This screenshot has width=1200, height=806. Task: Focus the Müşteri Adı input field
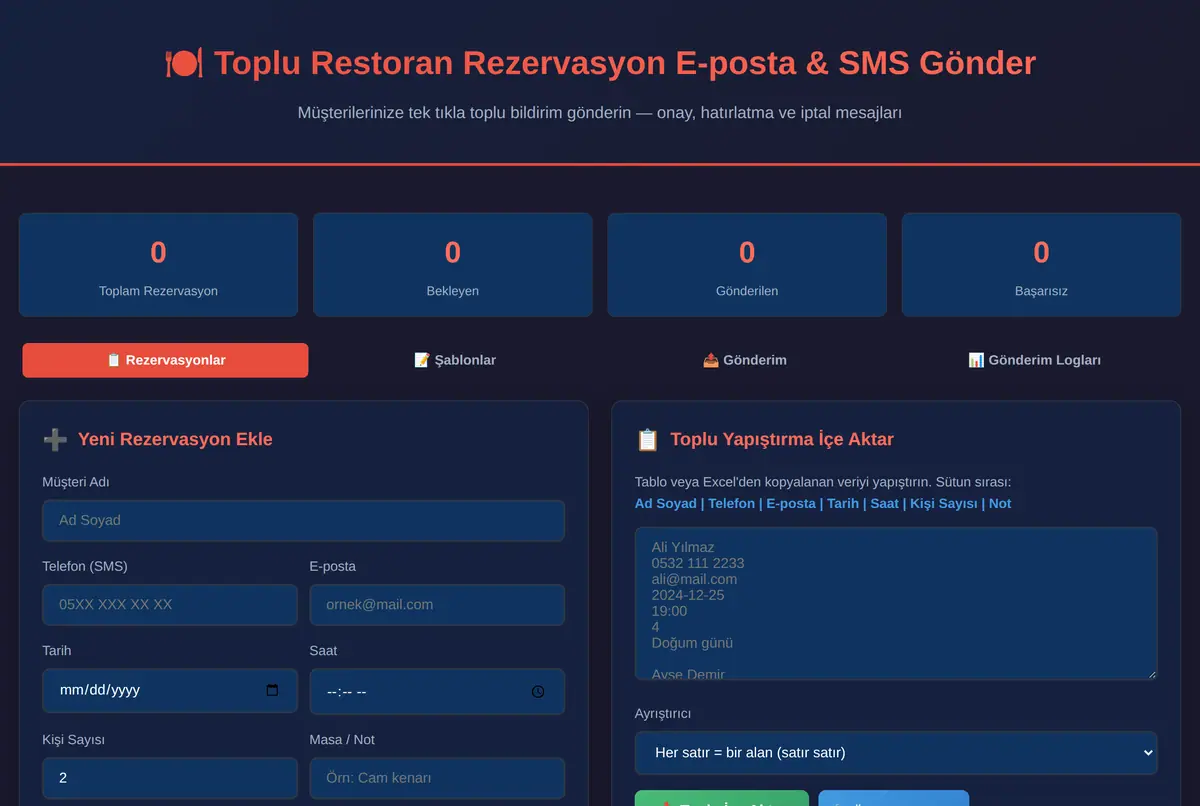point(304,520)
